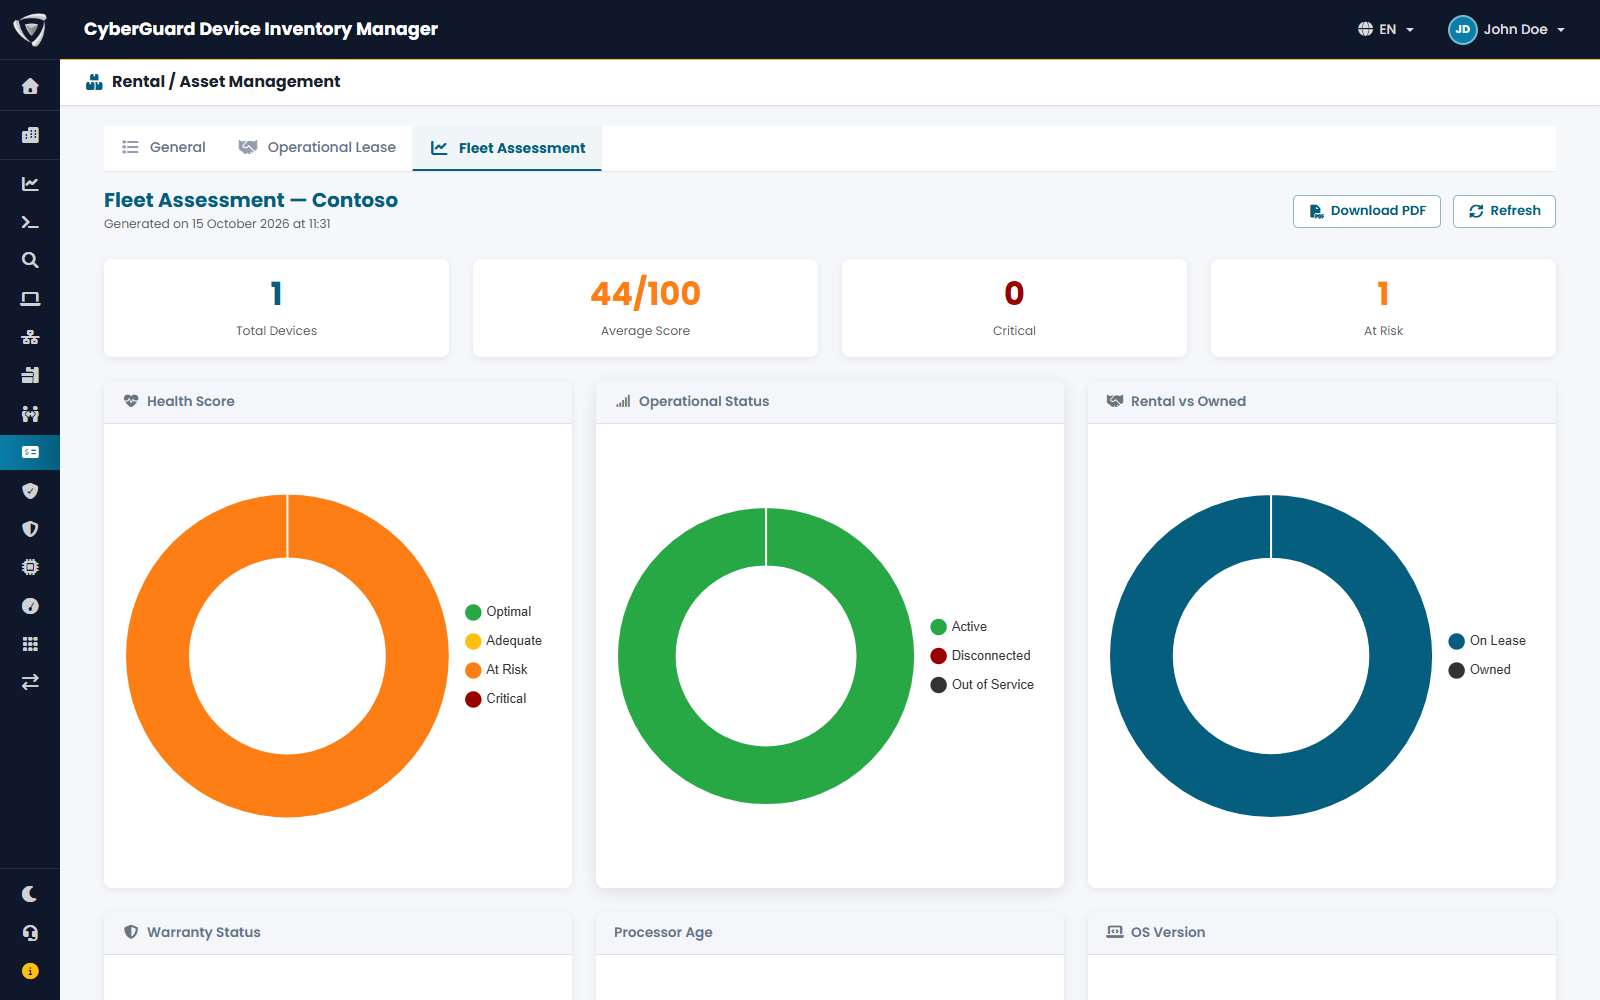Image resolution: width=1600 pixels, height=1000 pixels.
Task: Toggle Critical legend in Health Score
Action: (496, 699)
